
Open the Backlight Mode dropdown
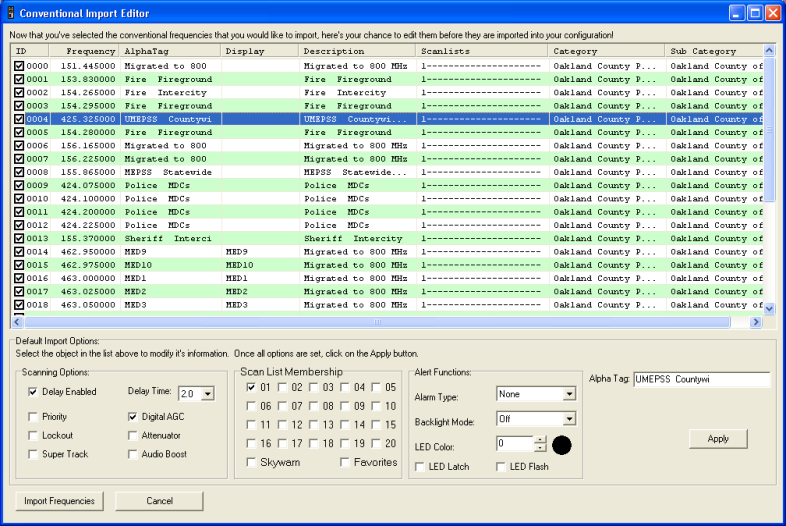[569, 420]
